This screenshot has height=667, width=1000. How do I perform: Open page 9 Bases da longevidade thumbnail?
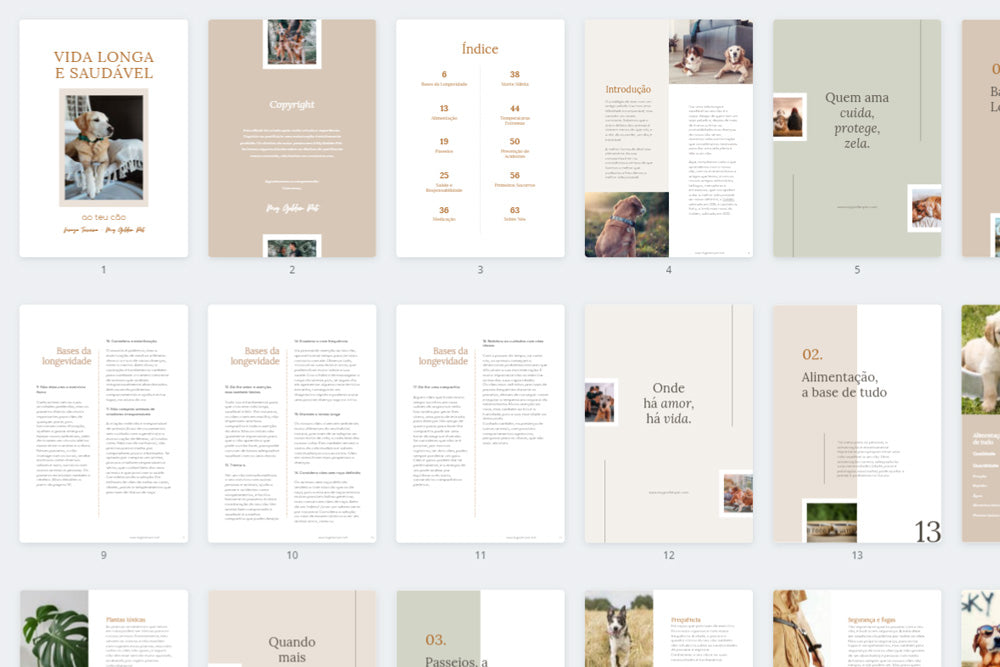[x=103, y=423]
